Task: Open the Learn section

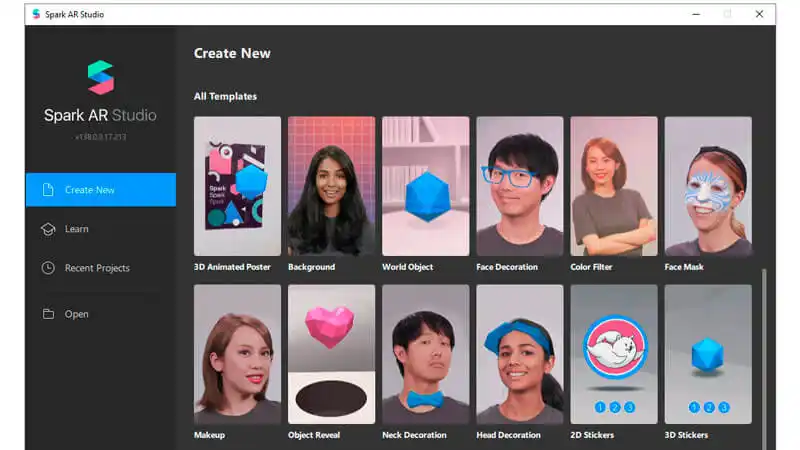Action: click(x=77, y=229)
